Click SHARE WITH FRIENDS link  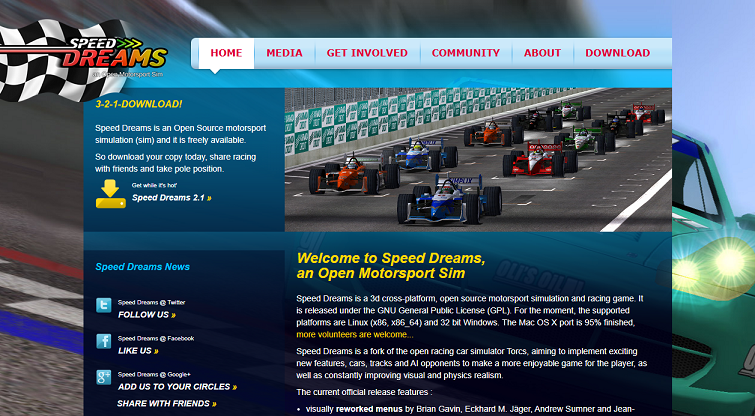tap(167, 403)
